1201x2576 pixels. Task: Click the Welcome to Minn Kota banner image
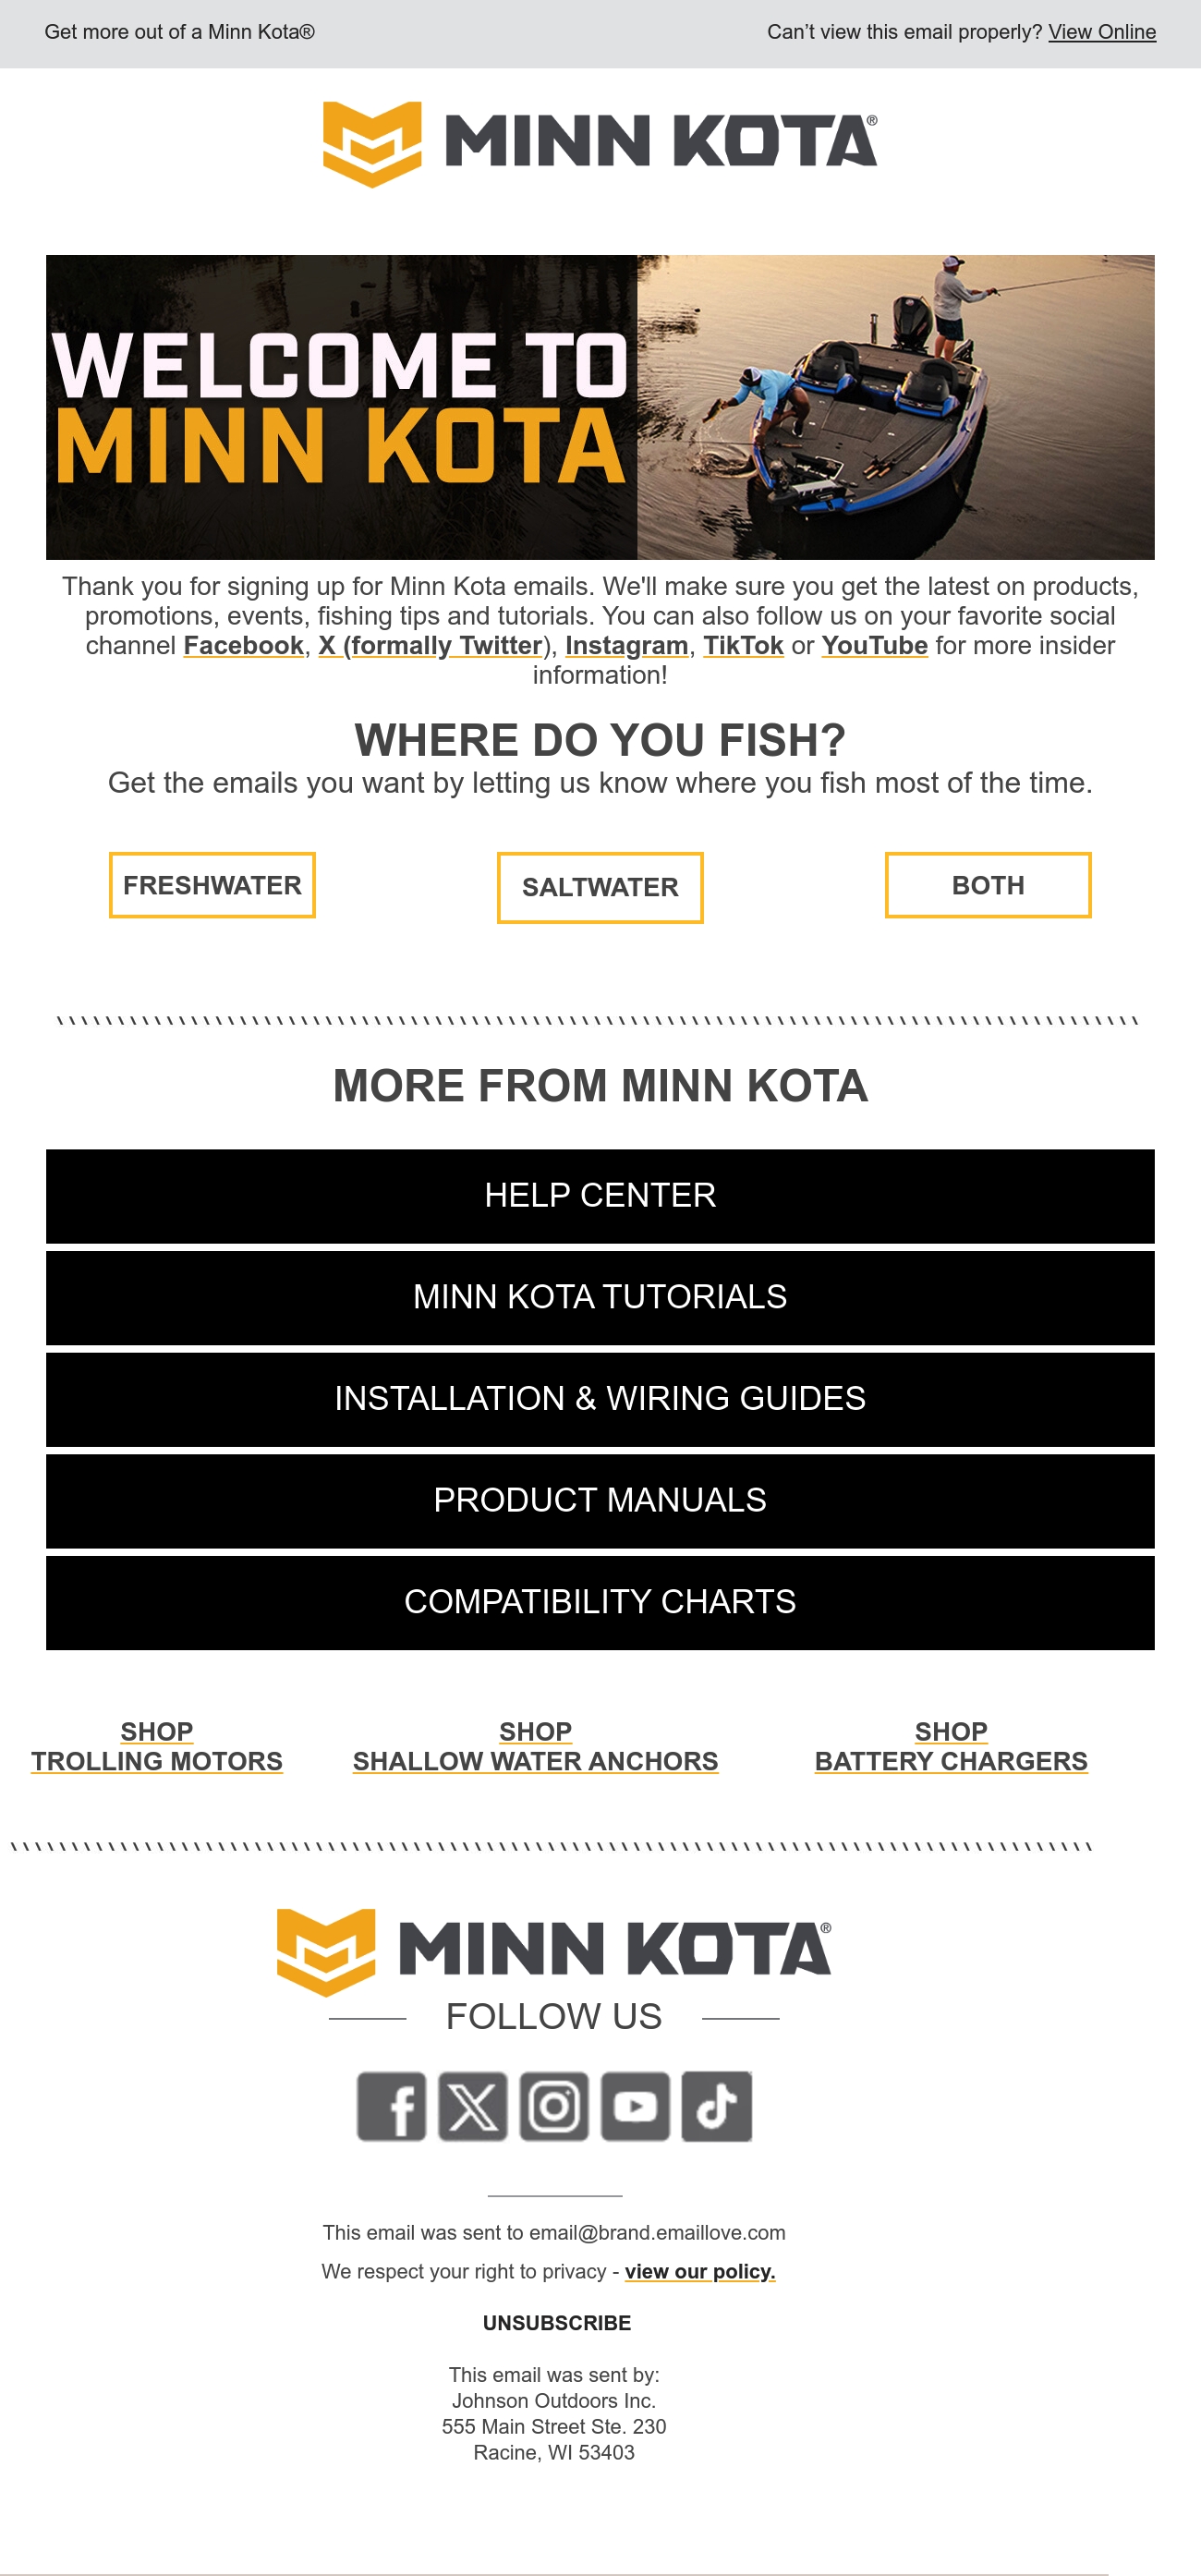[x=600, y=407]
